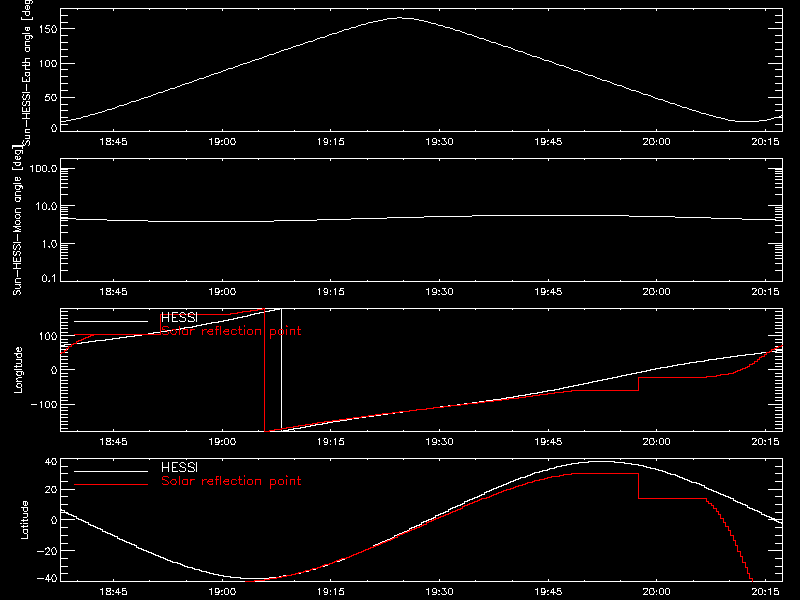Viewport: 800px width, 600px height.
Task: Click 18:45 time label under Longitude plot
Action: pos(113,442)
